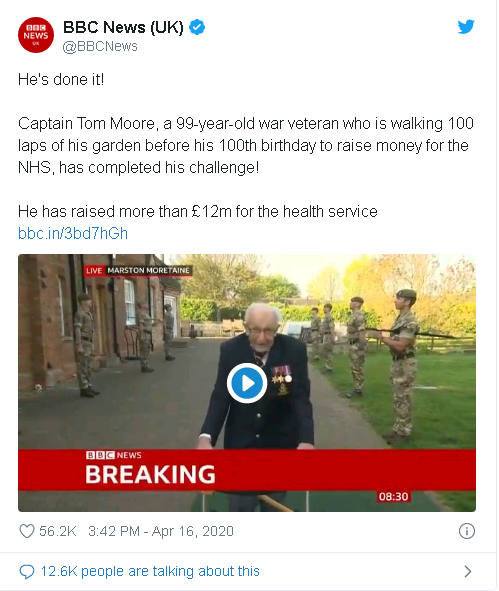Click the info circle icon
Image resolution: width=499 pixels, height=591 pixels.
[x=467, y=531]
